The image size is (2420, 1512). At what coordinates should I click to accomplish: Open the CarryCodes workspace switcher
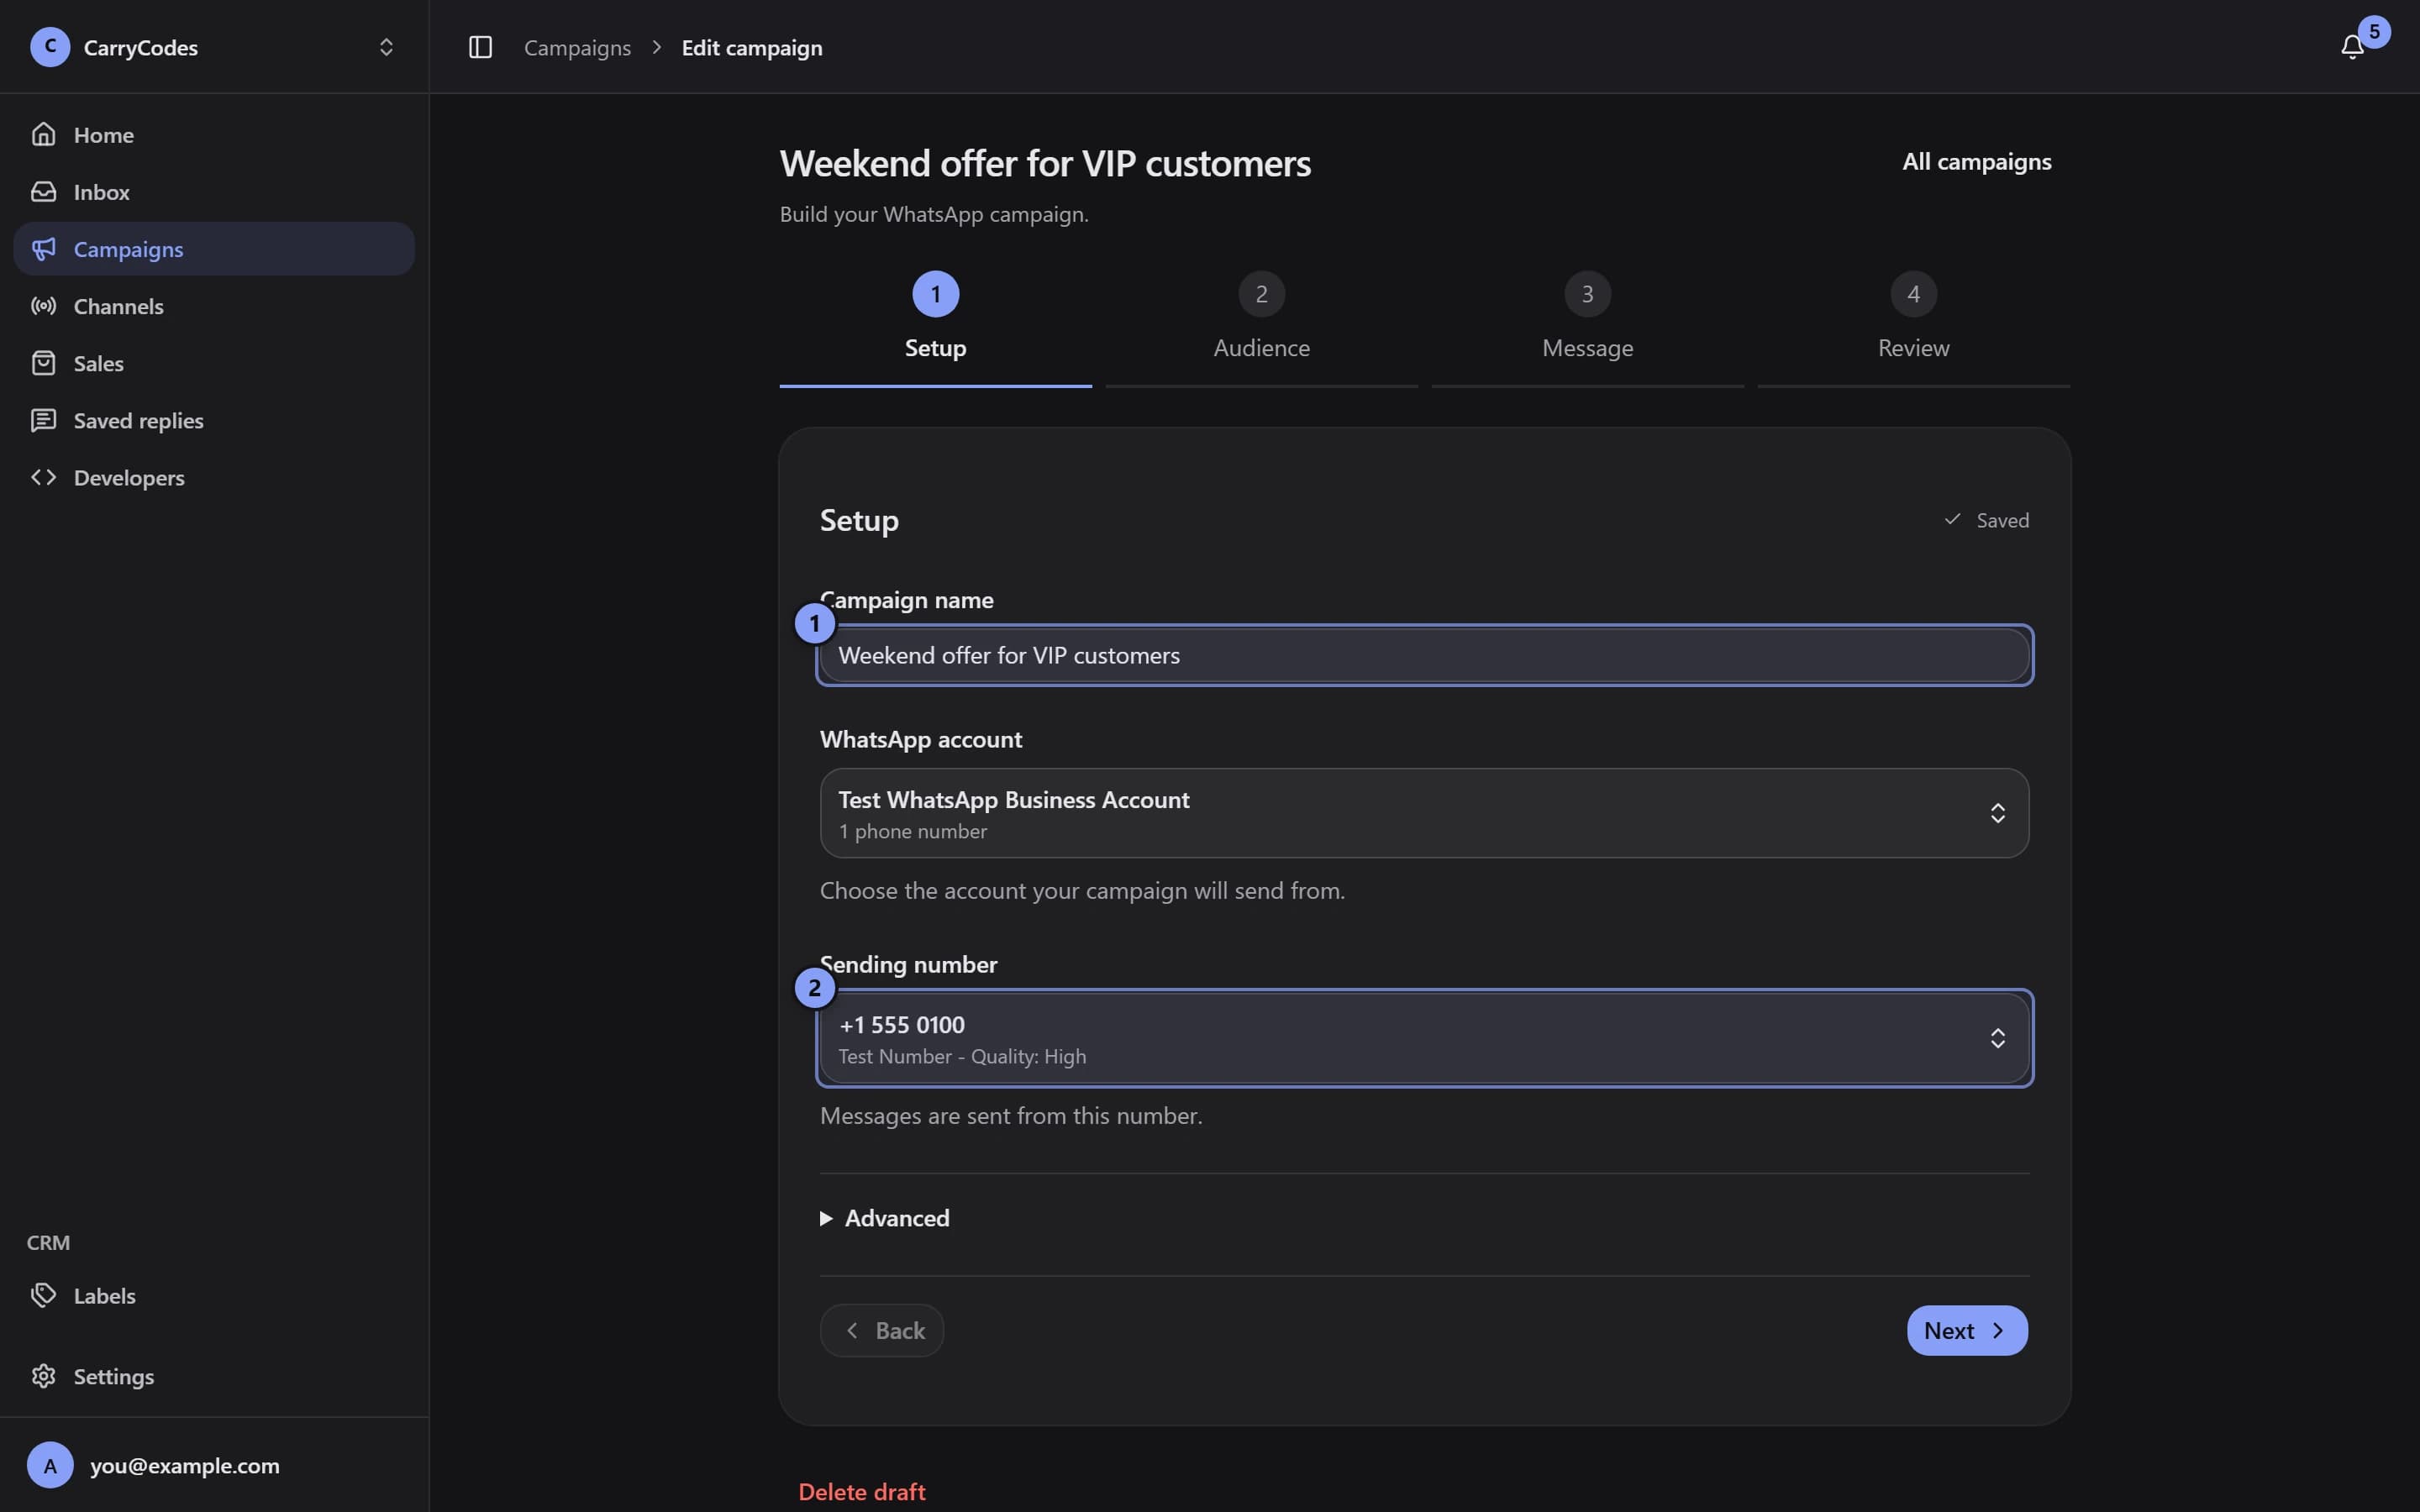(214, 47)
